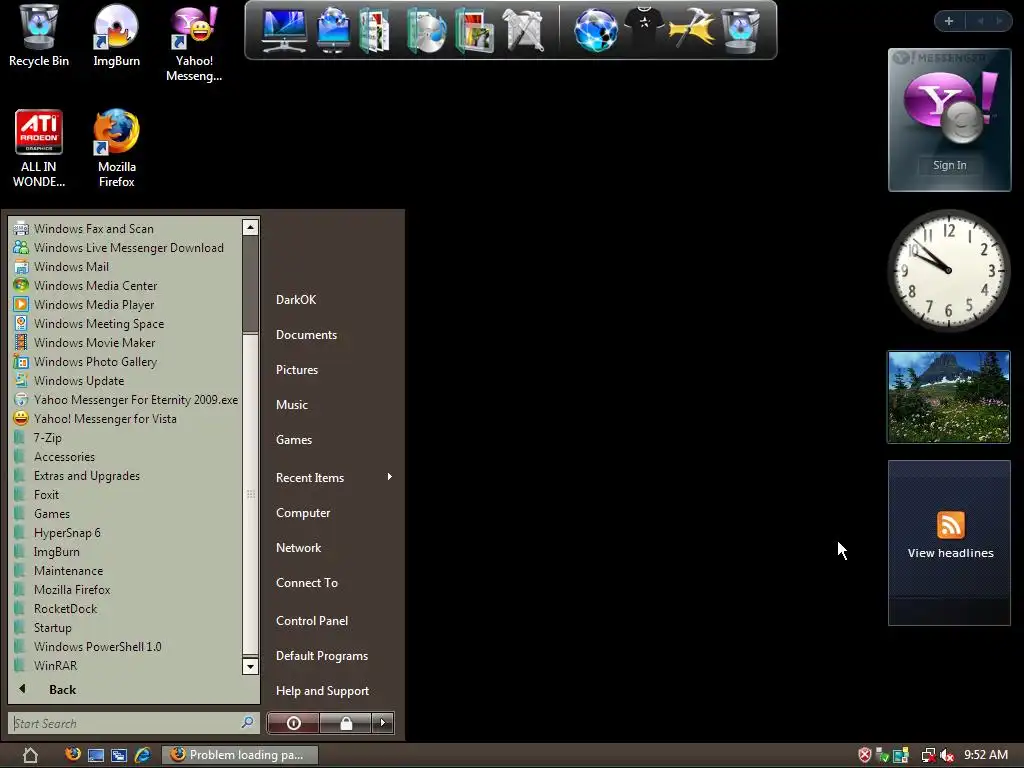Click Sign In on Yahoo Messenger gadget

(949, 165)
